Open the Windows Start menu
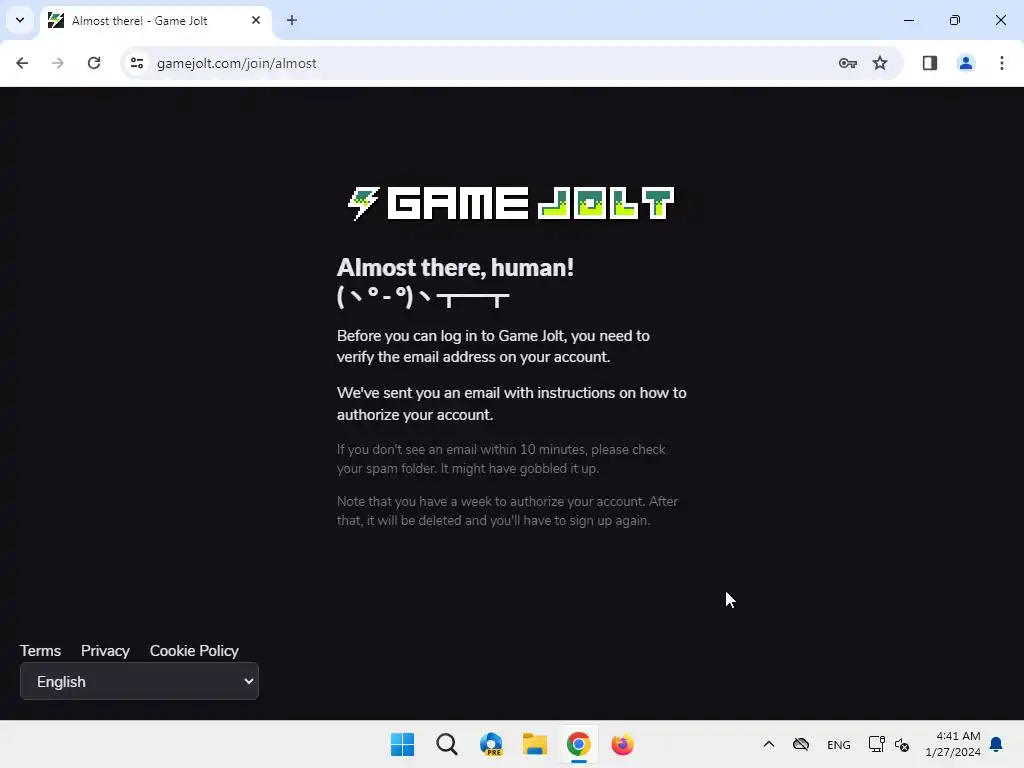1024x768 pixels. tap(402, 744)
